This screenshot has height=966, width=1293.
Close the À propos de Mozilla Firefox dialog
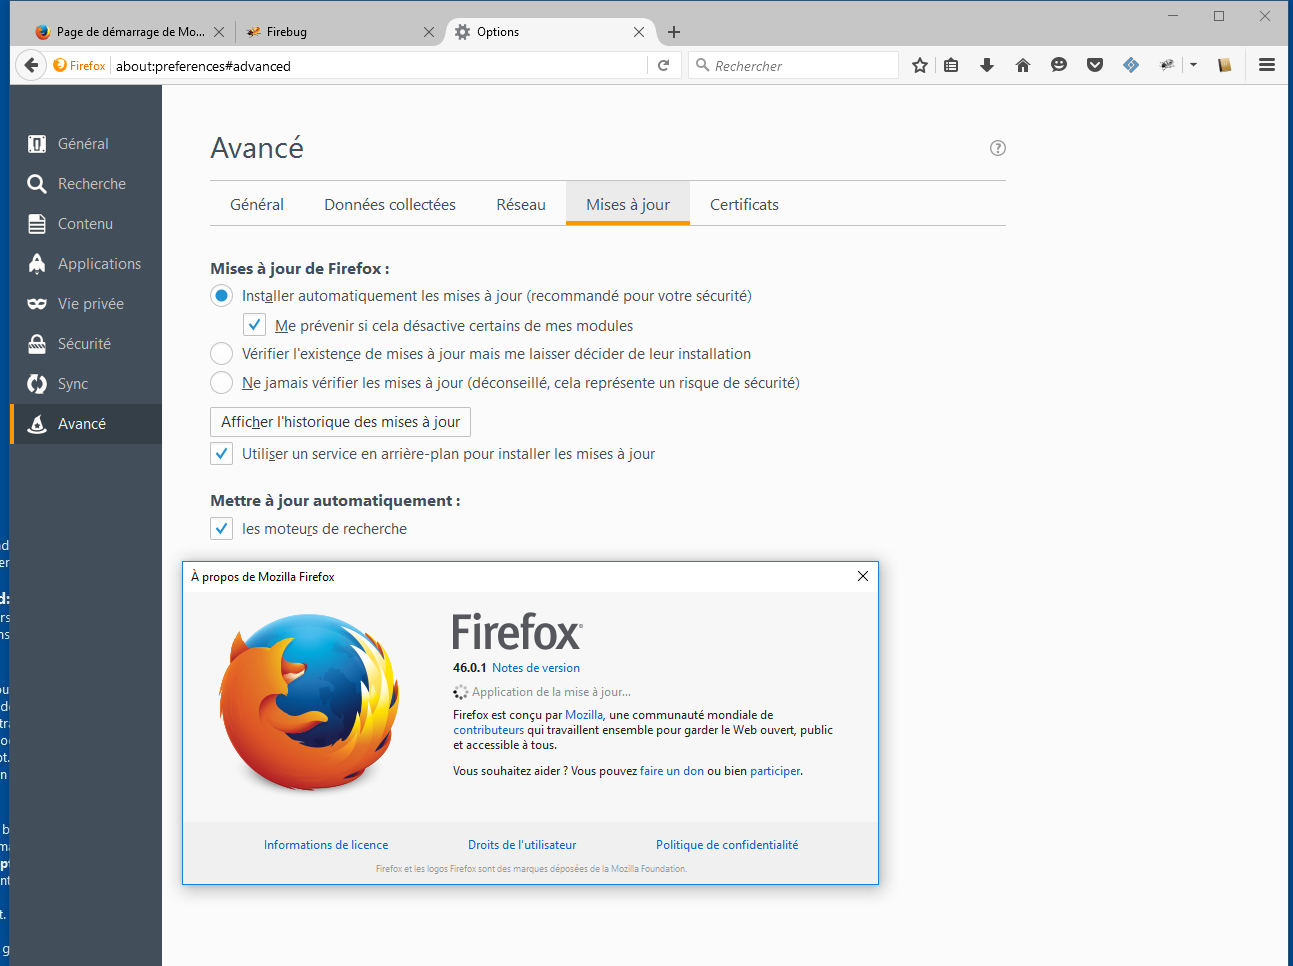(x=863, y=576)
